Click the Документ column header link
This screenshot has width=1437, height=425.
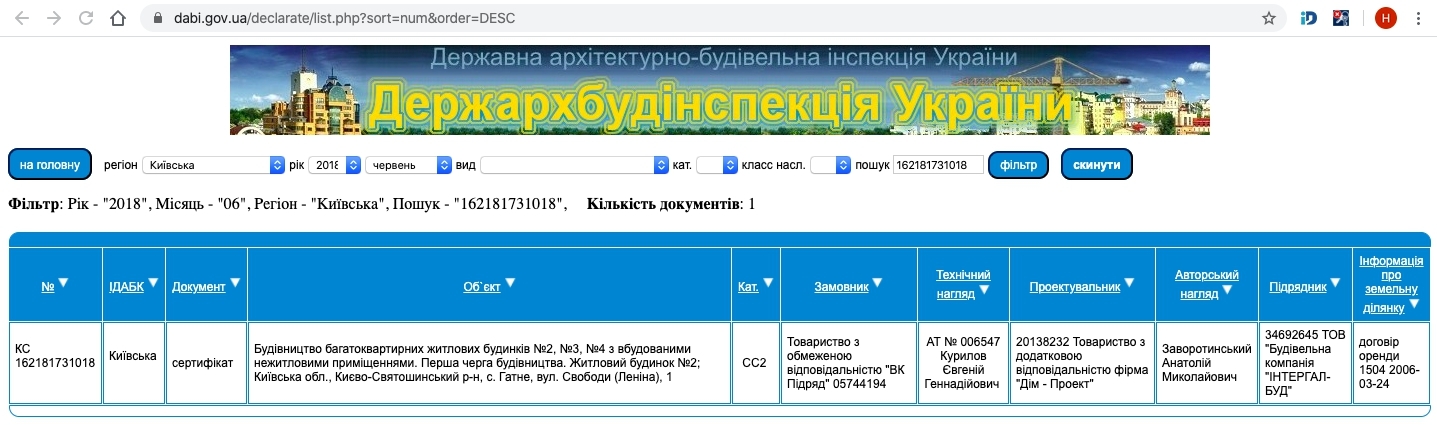(x=199, y=287)
